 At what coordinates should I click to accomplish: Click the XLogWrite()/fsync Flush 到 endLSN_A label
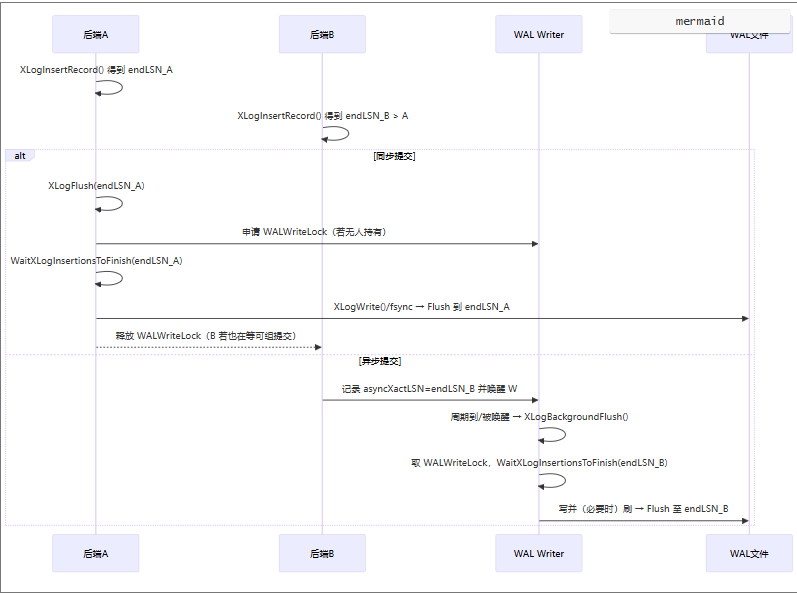tap(421, 307)
